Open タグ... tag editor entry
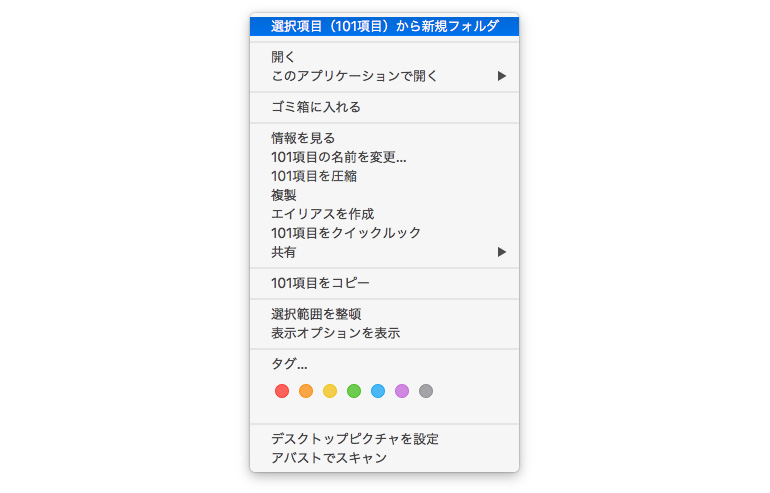The height and width of the screenshot is (493, 770). click(x=289, y=364)
